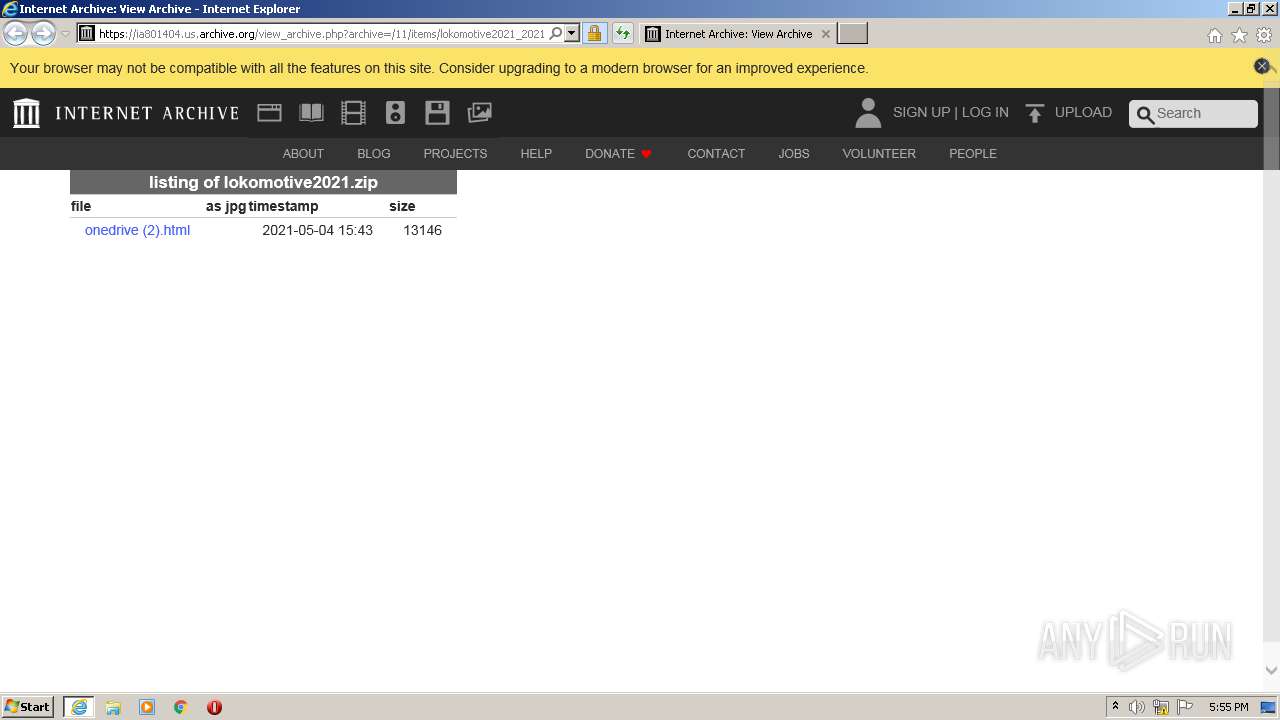The width and height of the screenshot is (1280, 720).
Task: Show hidden system tray icons
Action: coord(1115,707)
